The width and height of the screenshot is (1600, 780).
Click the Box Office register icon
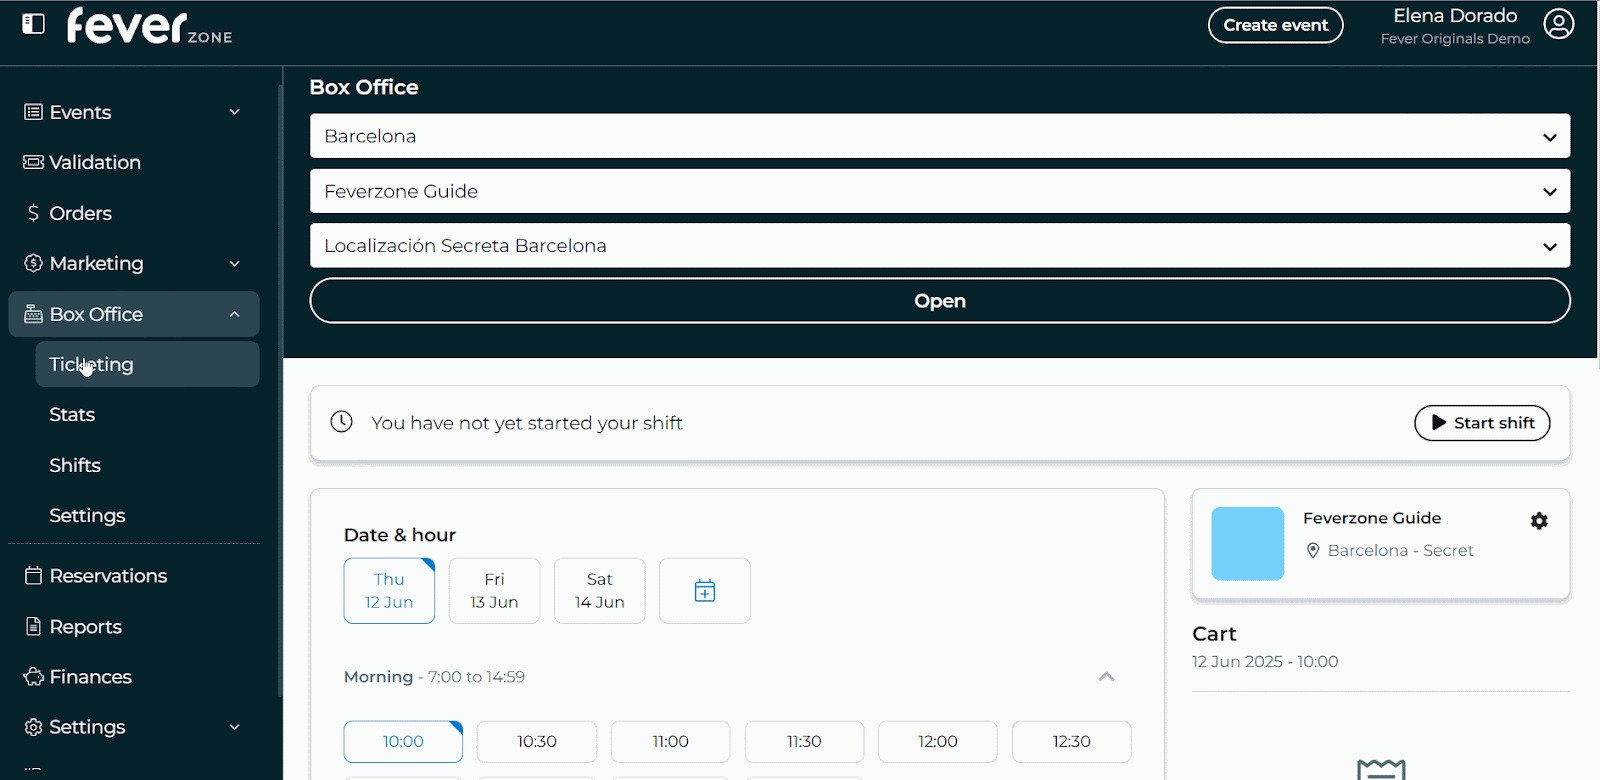click(x=33, y=314)
